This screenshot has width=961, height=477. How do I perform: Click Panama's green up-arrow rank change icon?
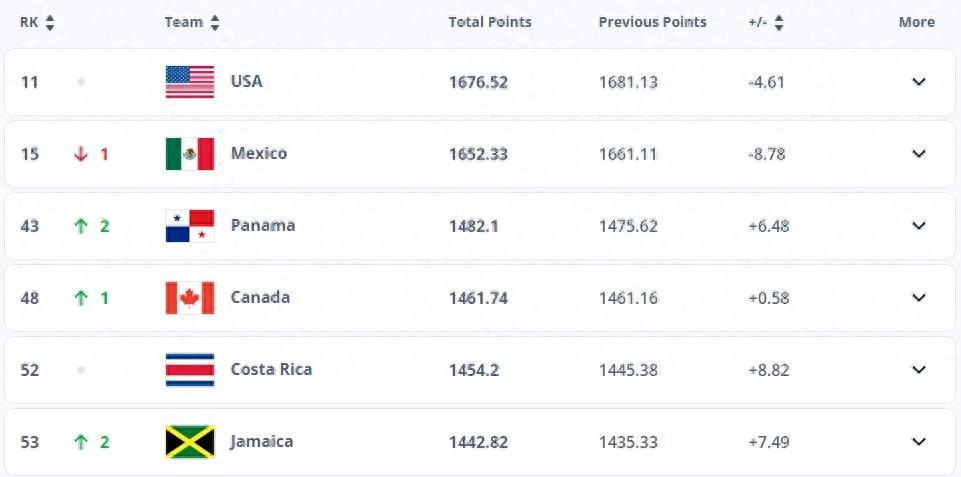(81, 226)
